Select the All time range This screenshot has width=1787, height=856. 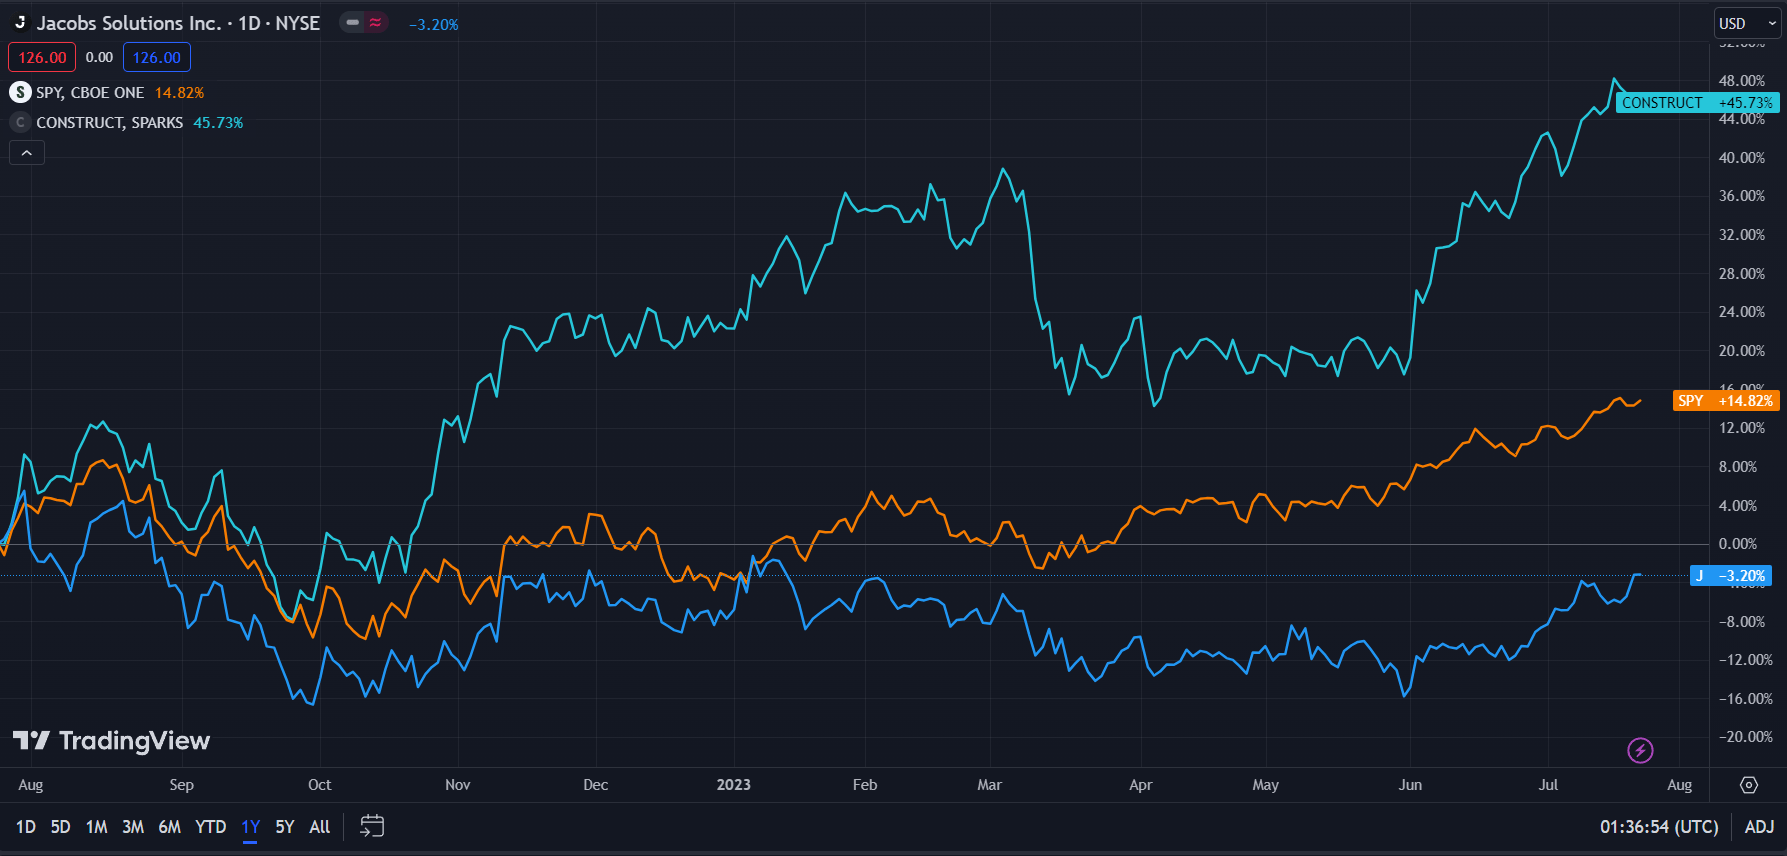coord(320,827)
